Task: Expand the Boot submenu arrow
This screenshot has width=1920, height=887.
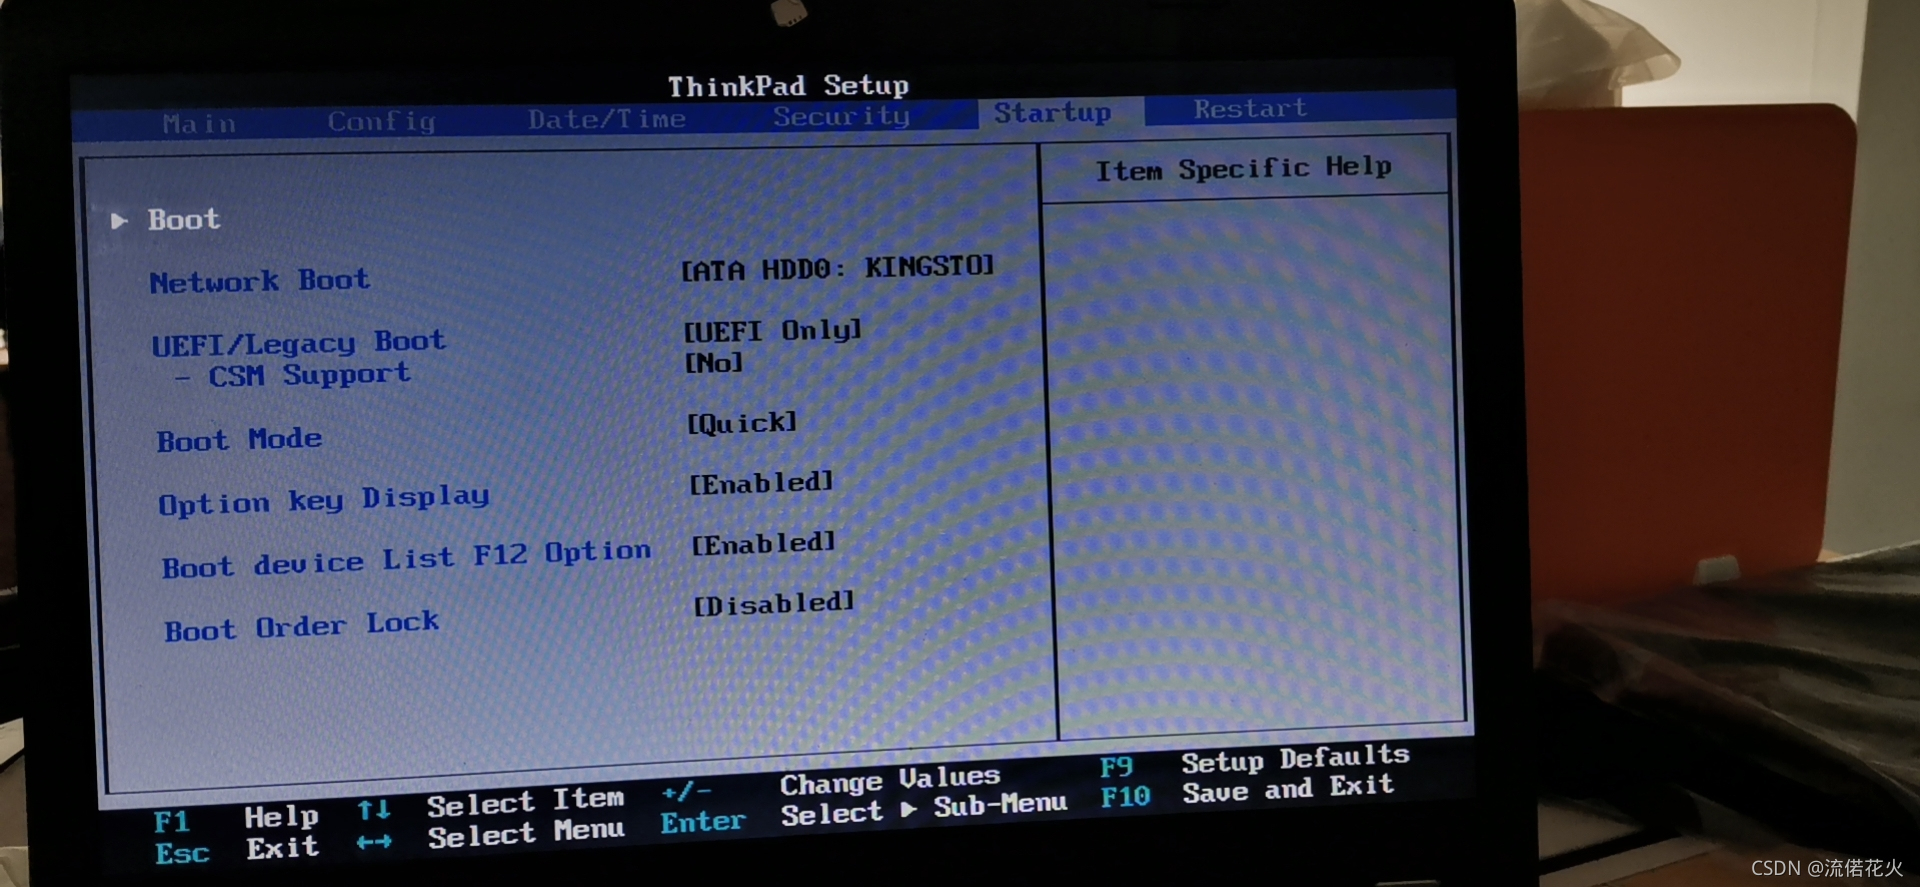Action: [119, 220]
